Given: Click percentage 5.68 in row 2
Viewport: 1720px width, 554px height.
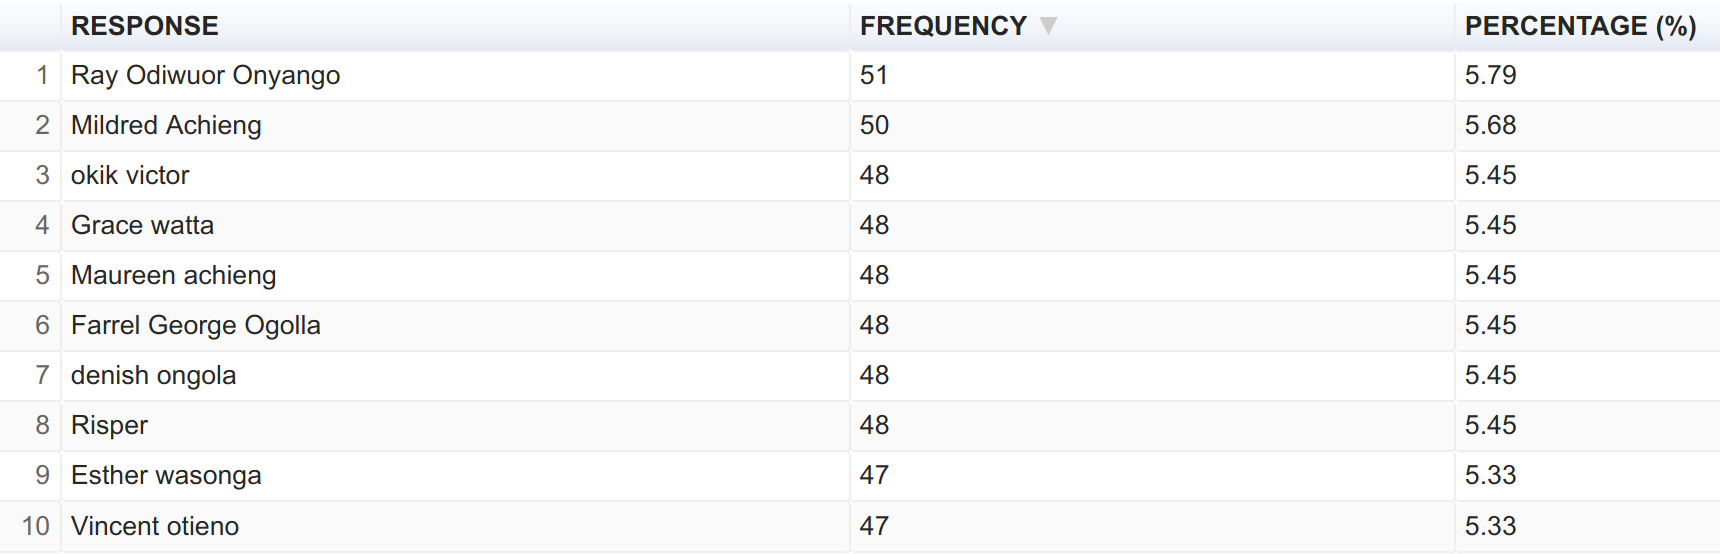Looking at the screenshot, I should click(1490, 126).
